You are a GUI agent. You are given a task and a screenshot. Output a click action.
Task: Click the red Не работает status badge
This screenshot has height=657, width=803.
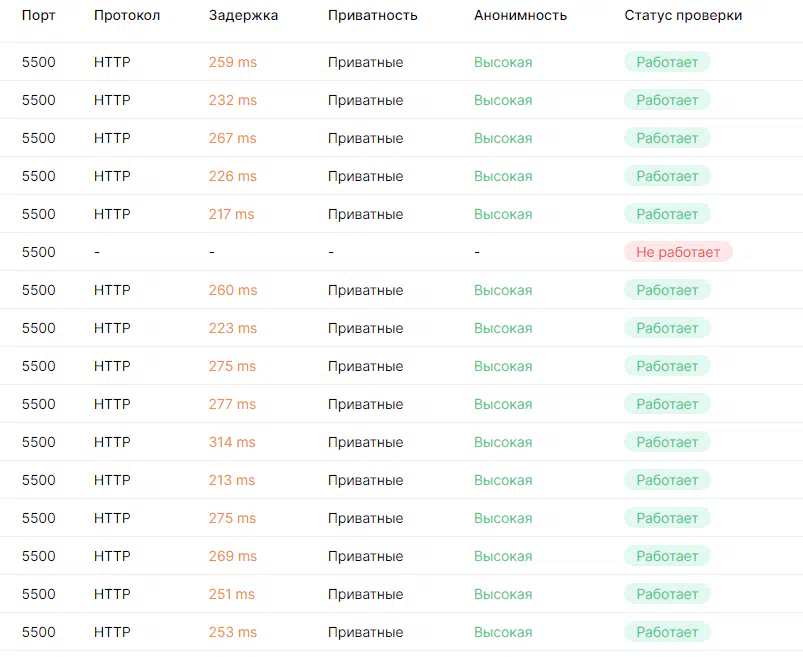click(678, 252)
